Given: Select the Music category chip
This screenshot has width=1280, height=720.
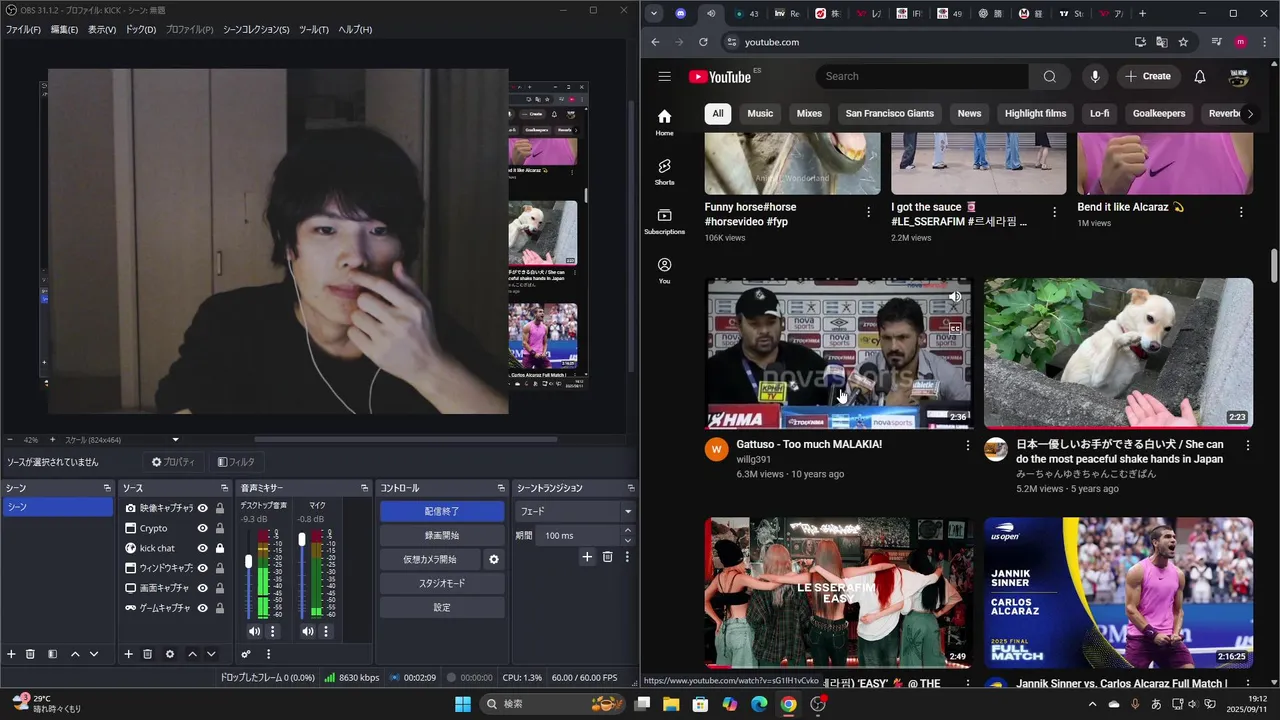Looking at the screenshot, I should tap(760, 114).
